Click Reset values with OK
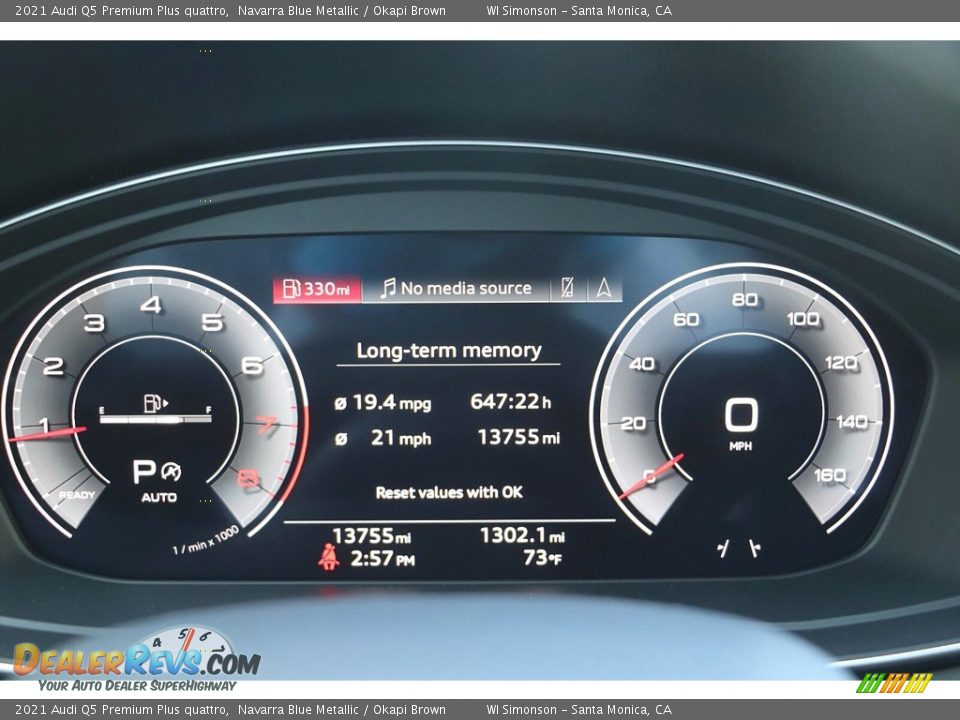This screenshot has height=720, width=960. [x=449, y=492]
